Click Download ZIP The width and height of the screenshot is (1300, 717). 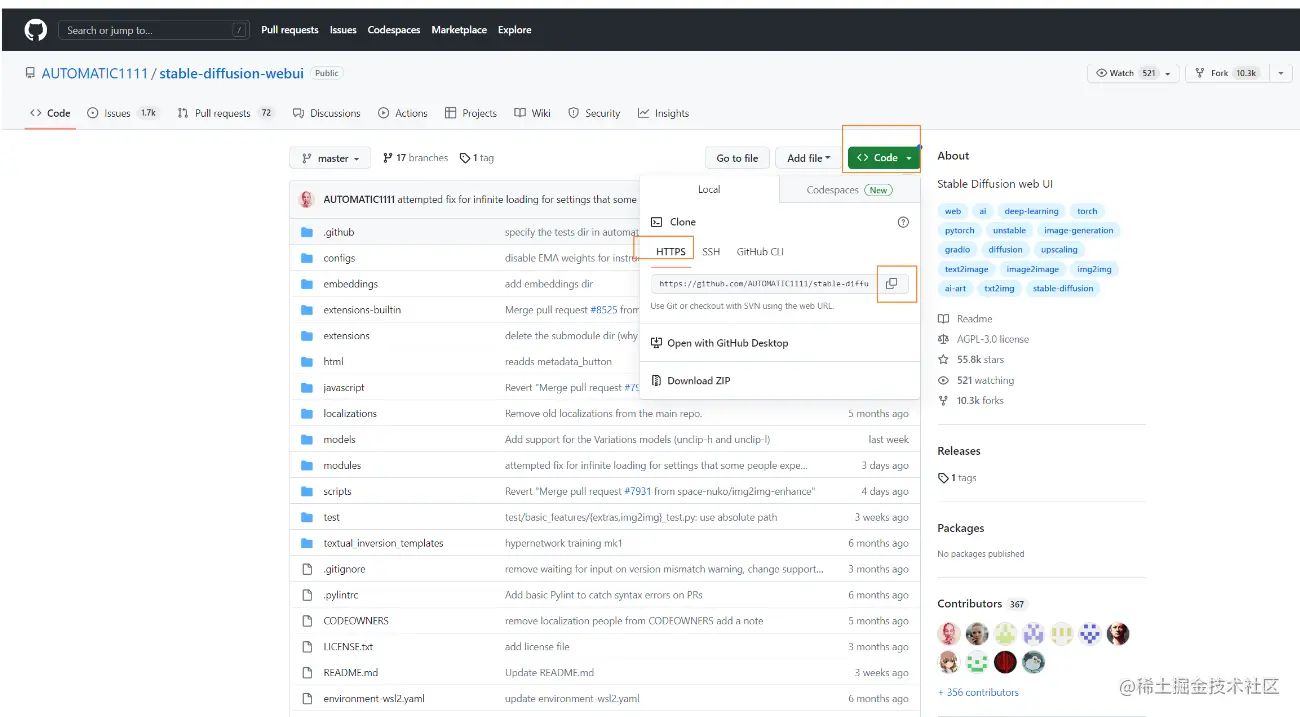pyautogui.click(x=689, y=381)
